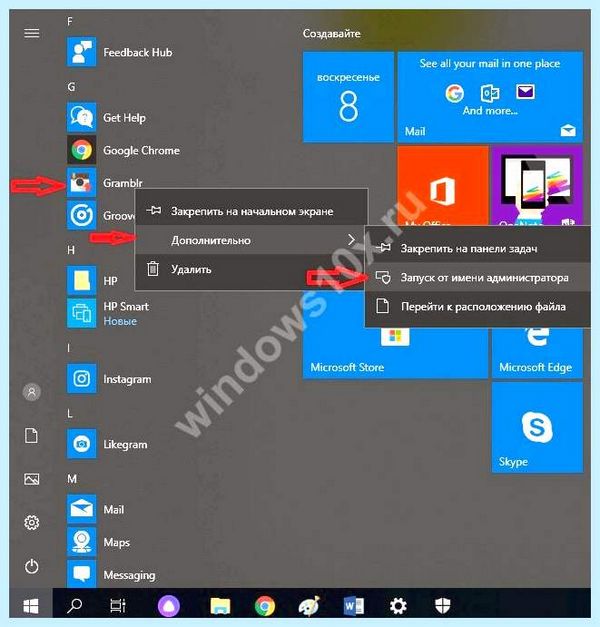Click the Новые label under HP Smart
This screenshot has height=627, width=600.
click(120, 321)
